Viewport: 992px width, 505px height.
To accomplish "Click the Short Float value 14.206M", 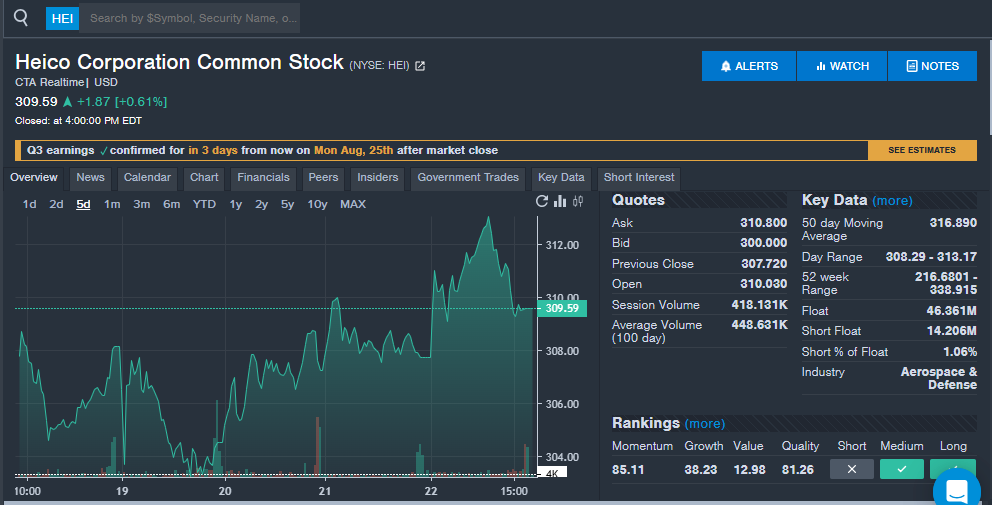I will (x=952, y=331).
